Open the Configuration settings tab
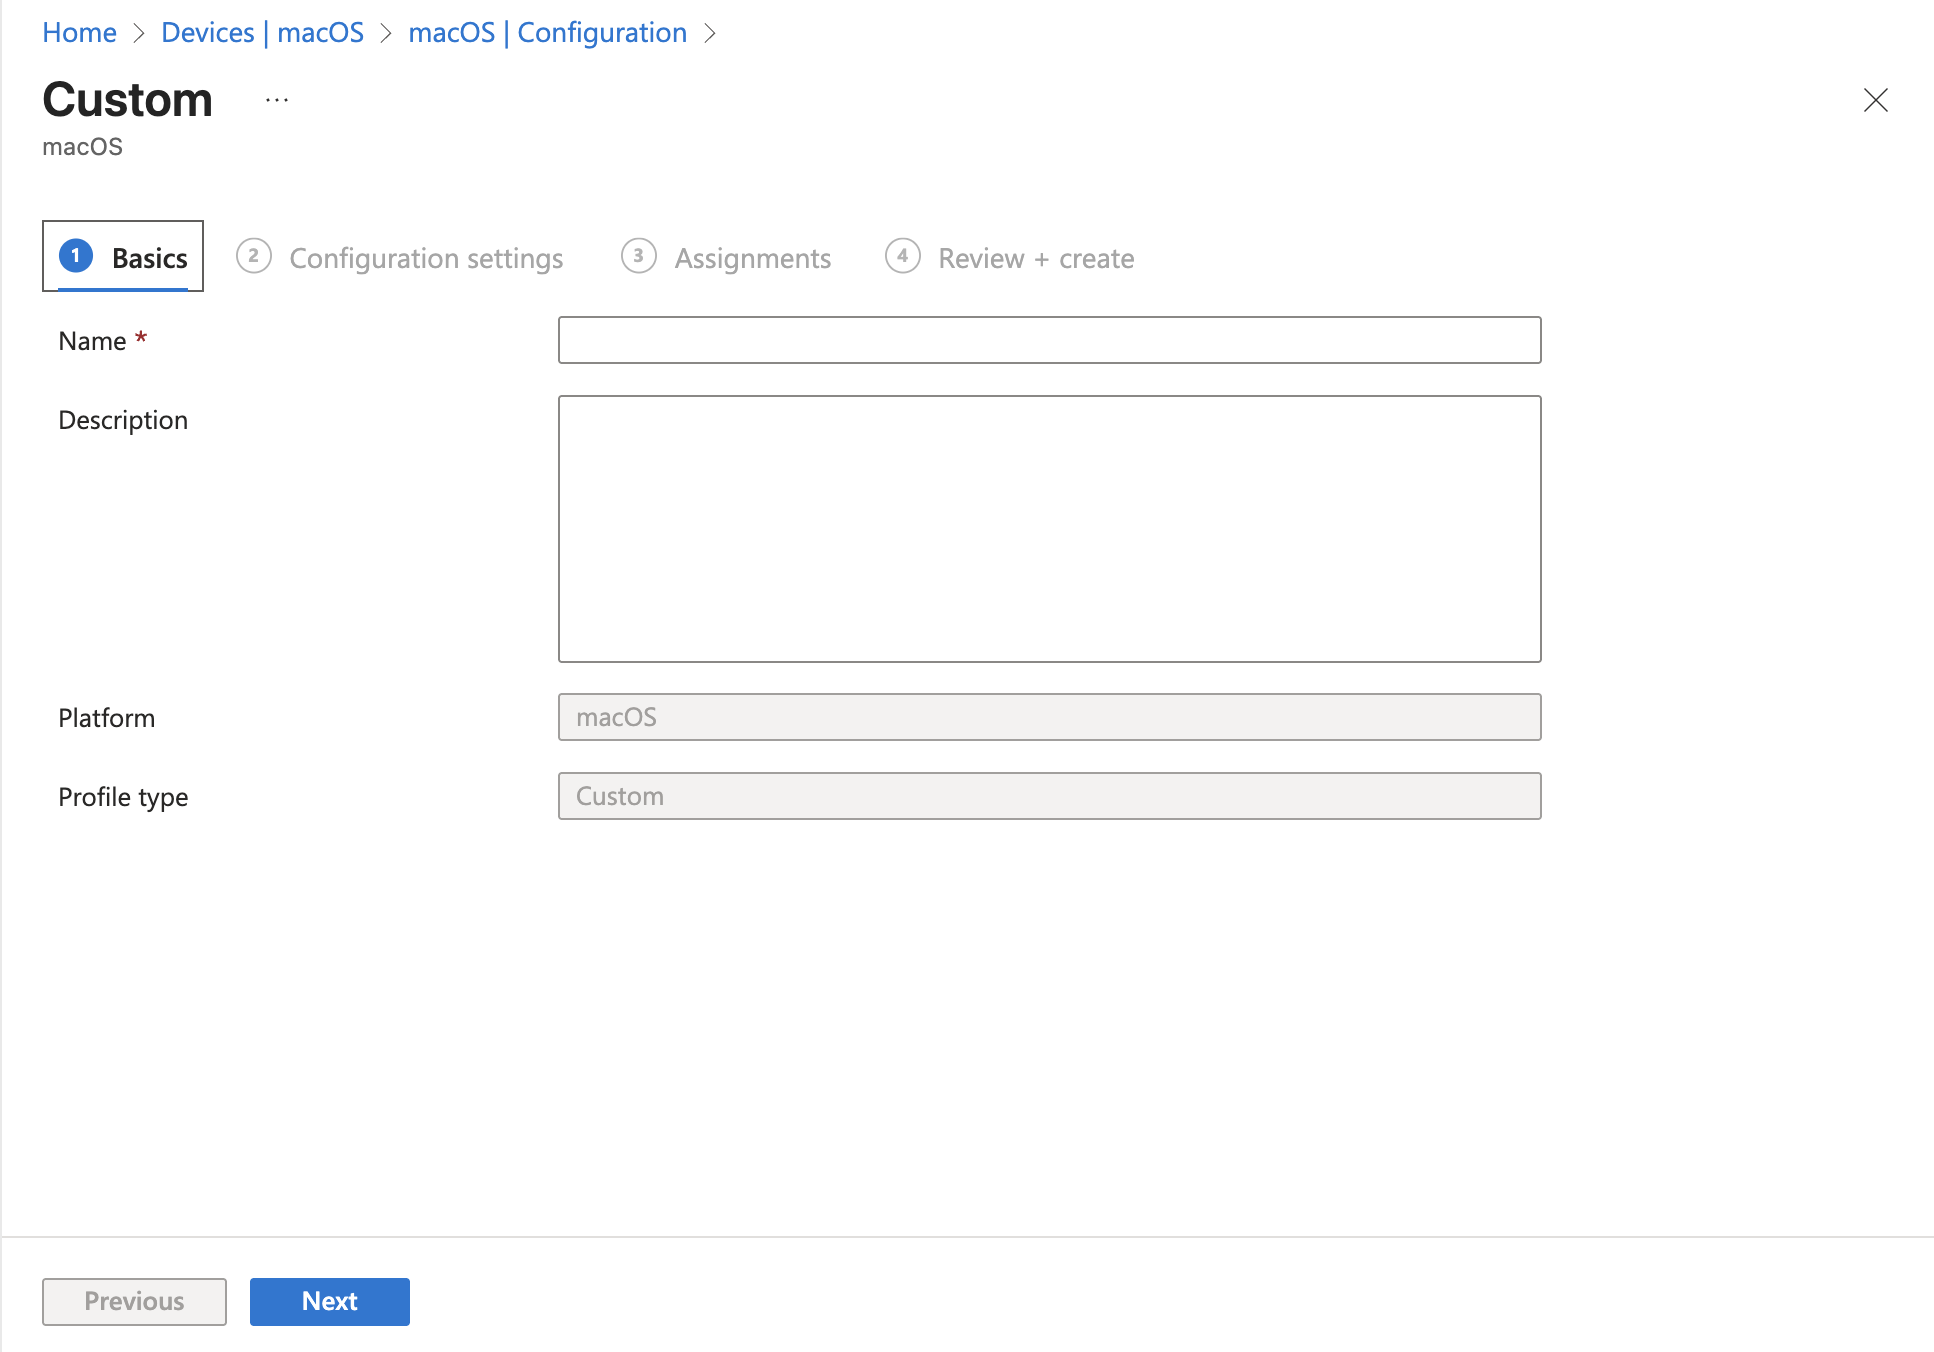Viewport: 1934px width, 1352px height. tap(426, 258)
